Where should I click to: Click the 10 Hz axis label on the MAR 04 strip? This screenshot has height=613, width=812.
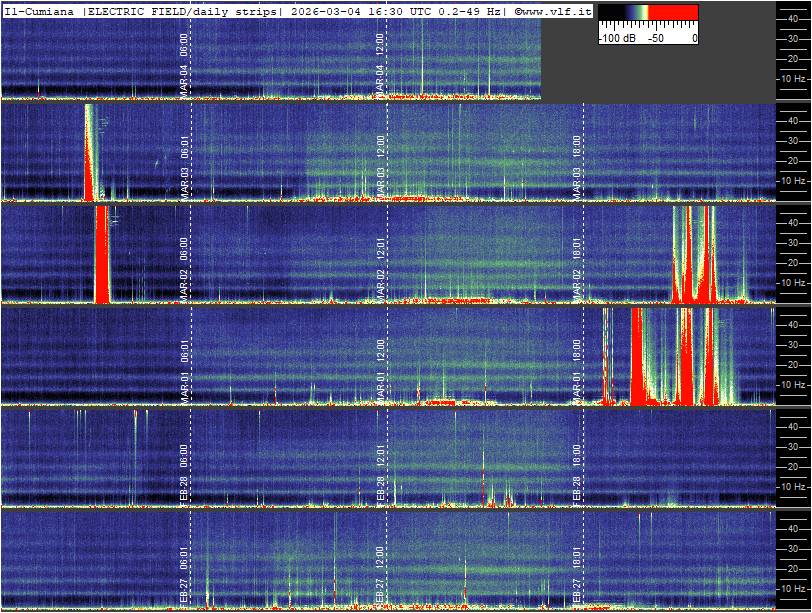coord(793,78)
